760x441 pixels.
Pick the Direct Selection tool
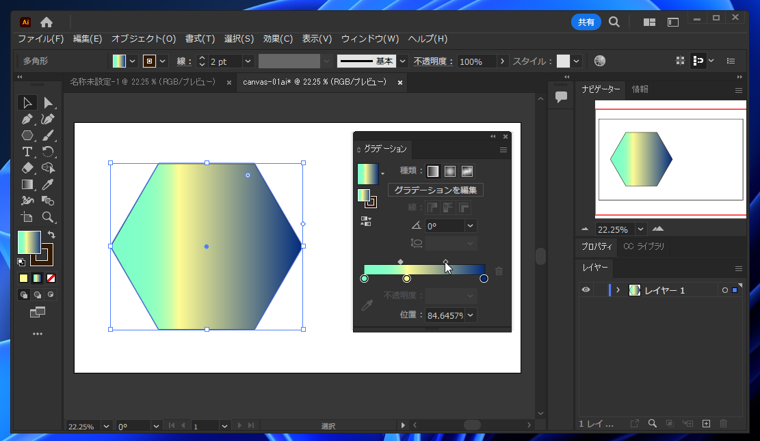[47, 103]
